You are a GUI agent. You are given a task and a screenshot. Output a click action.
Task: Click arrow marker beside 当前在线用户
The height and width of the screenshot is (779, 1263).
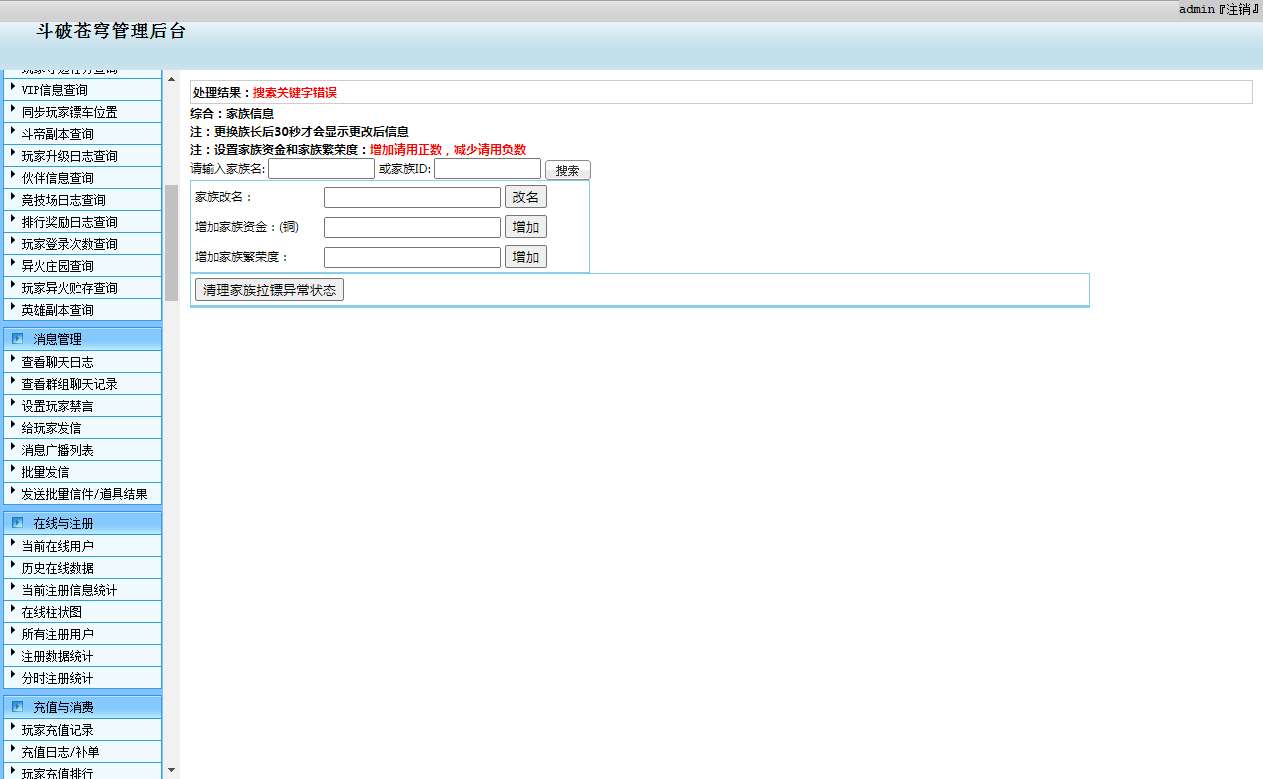pos(13,544)
